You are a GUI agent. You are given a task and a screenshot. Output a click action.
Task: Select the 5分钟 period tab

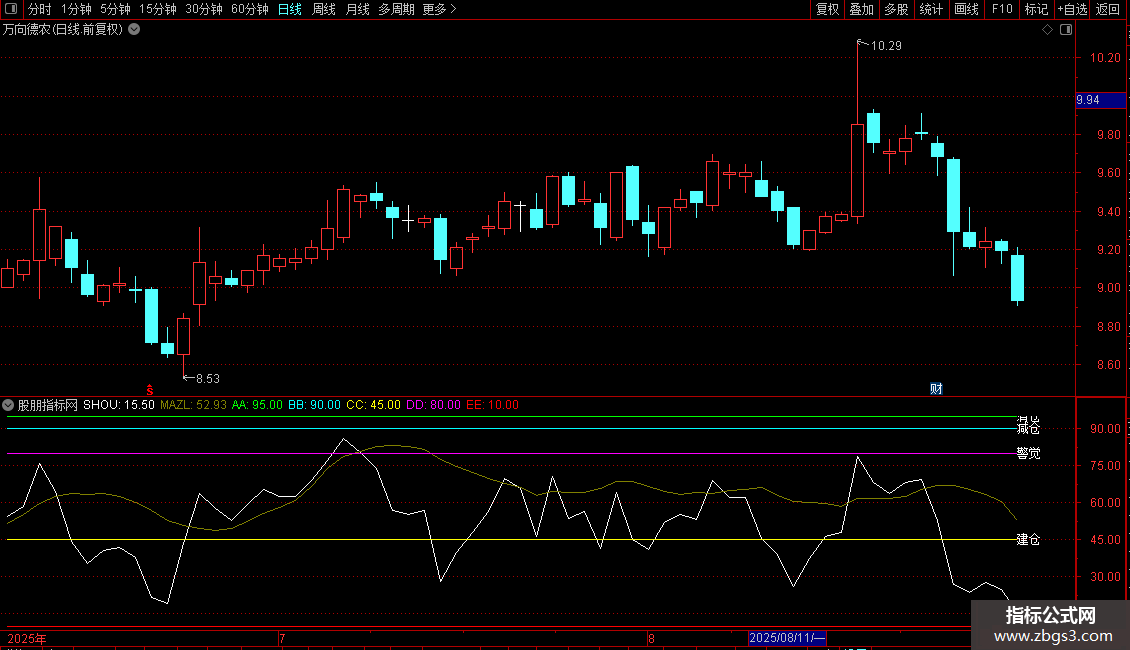(x=115, y=9)
